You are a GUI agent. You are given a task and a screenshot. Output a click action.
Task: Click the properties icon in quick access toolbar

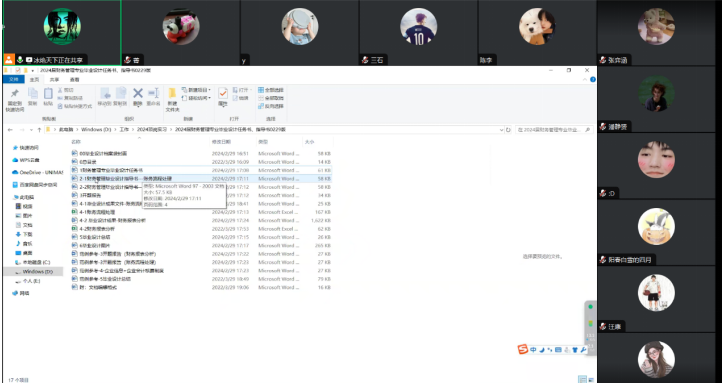pyautogui.click(x=17, y=70)
